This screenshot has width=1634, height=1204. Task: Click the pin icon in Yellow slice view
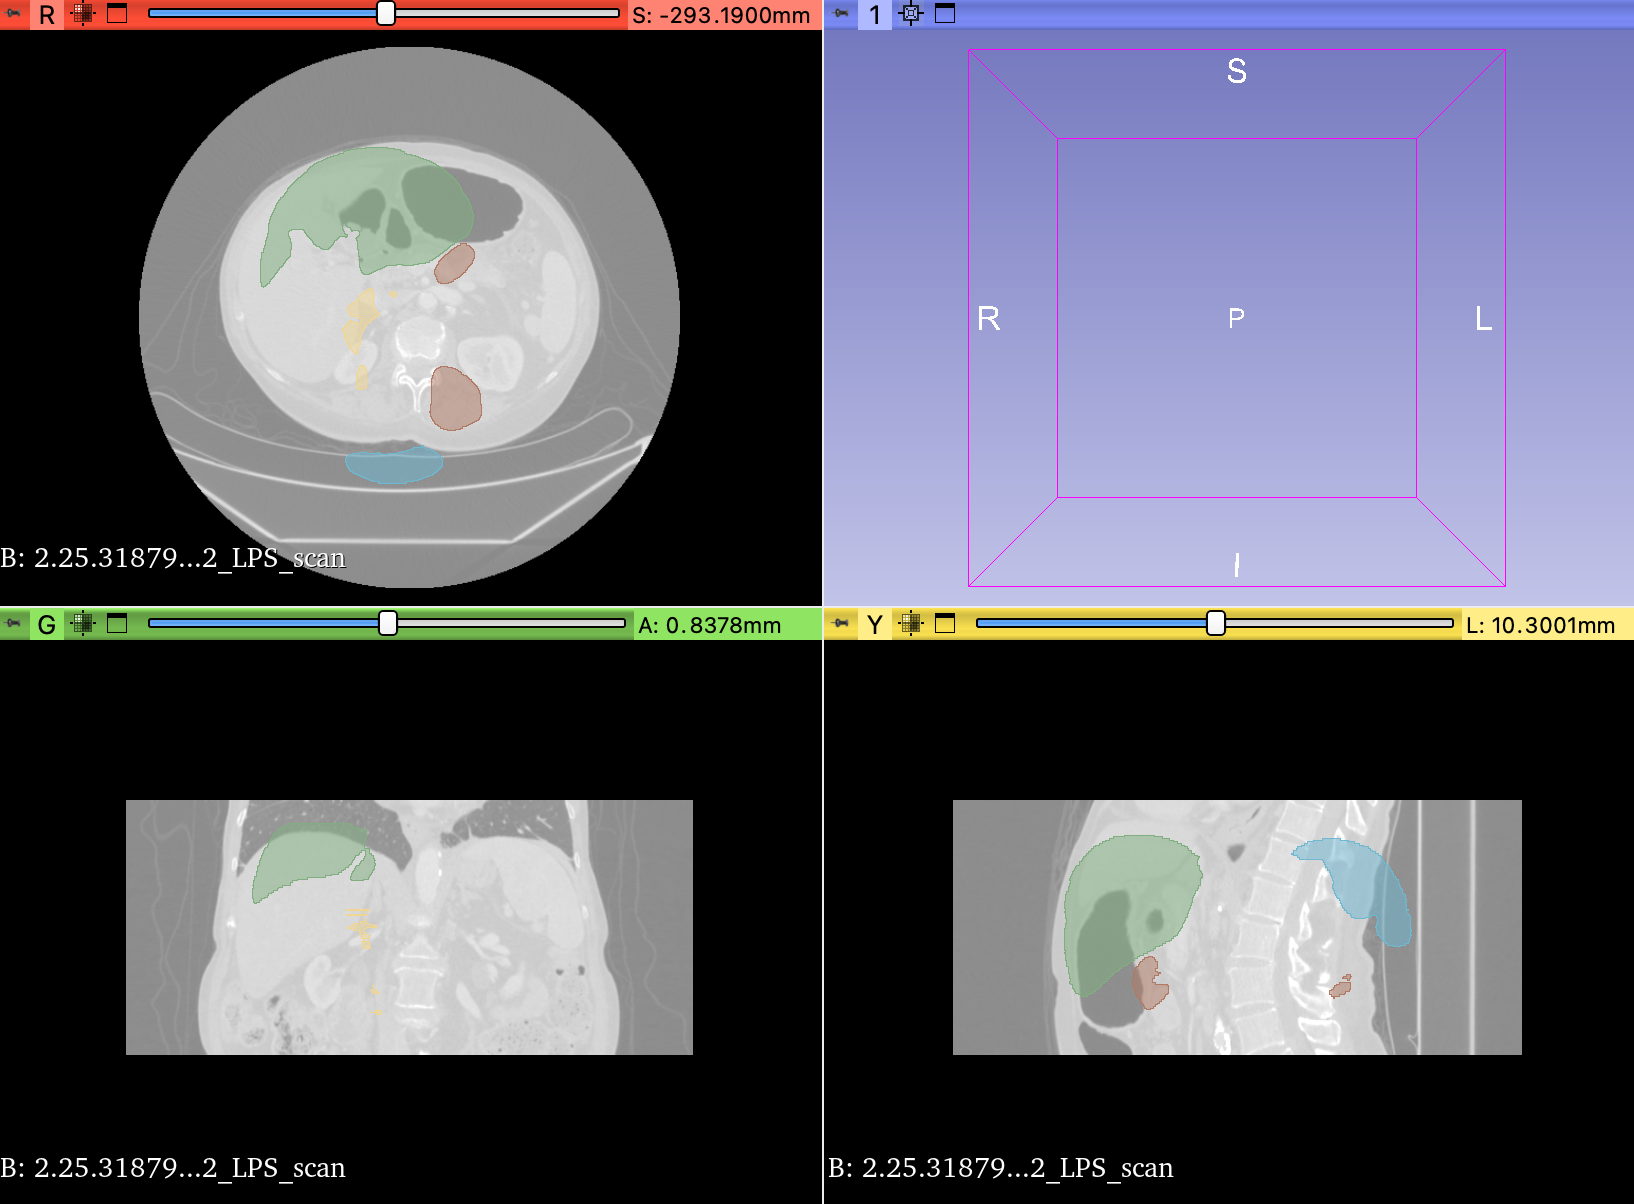[841, 624]
